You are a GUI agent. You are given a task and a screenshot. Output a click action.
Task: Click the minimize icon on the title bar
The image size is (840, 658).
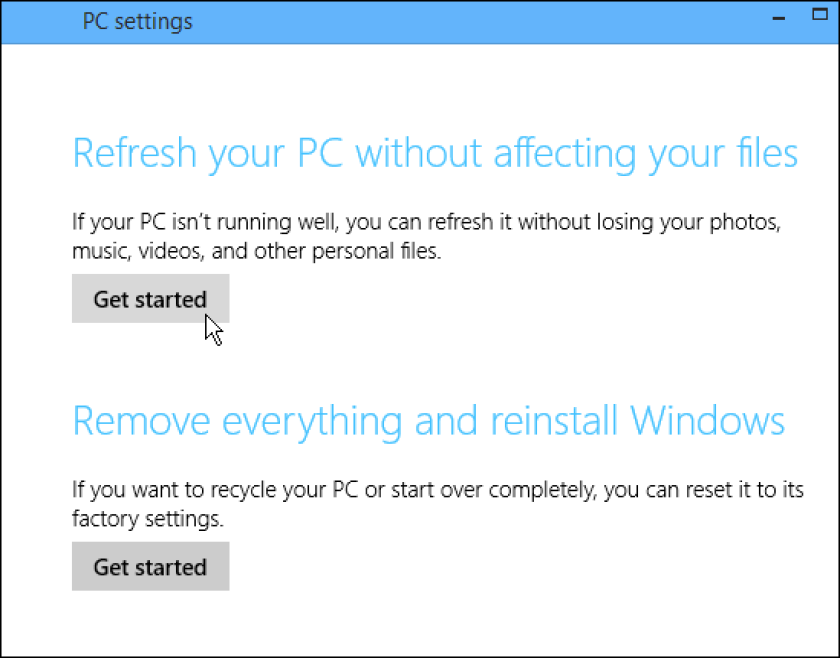(x=777, y=17)
